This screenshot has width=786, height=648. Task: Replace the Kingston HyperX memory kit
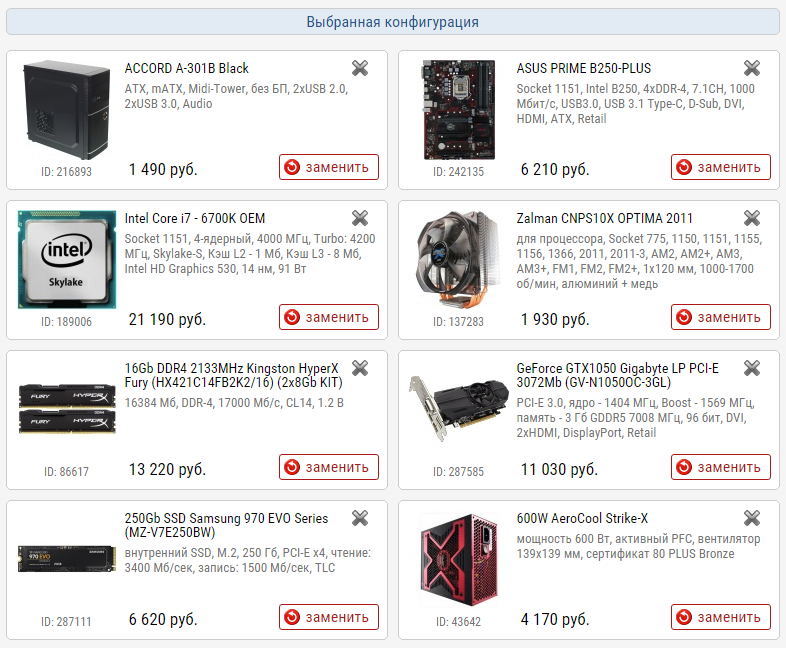click(x=329, y=467)
